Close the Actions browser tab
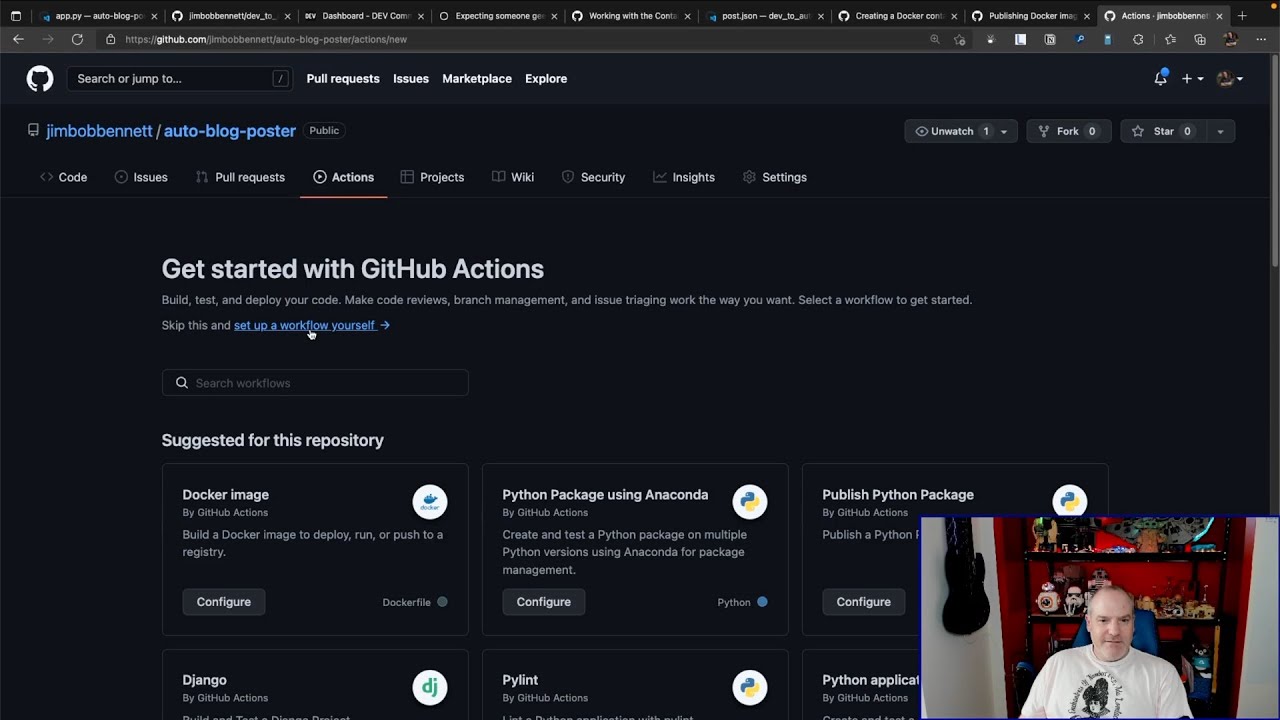 click(1219, 16)
